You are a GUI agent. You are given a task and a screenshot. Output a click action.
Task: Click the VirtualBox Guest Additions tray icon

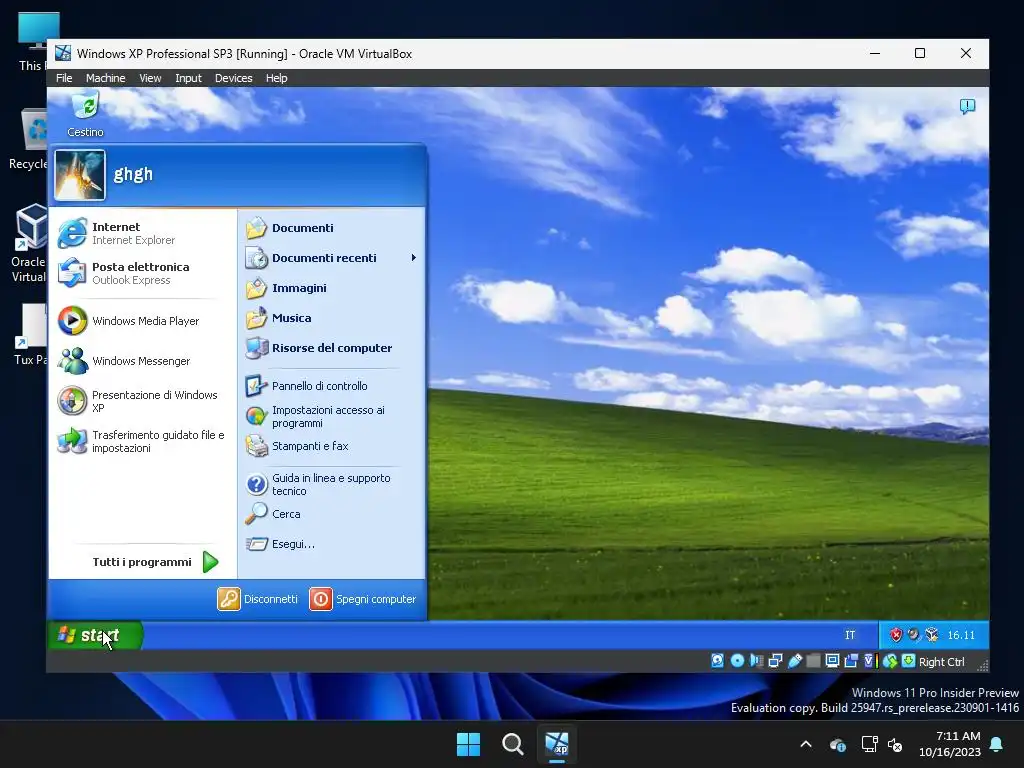click(932, 634)
